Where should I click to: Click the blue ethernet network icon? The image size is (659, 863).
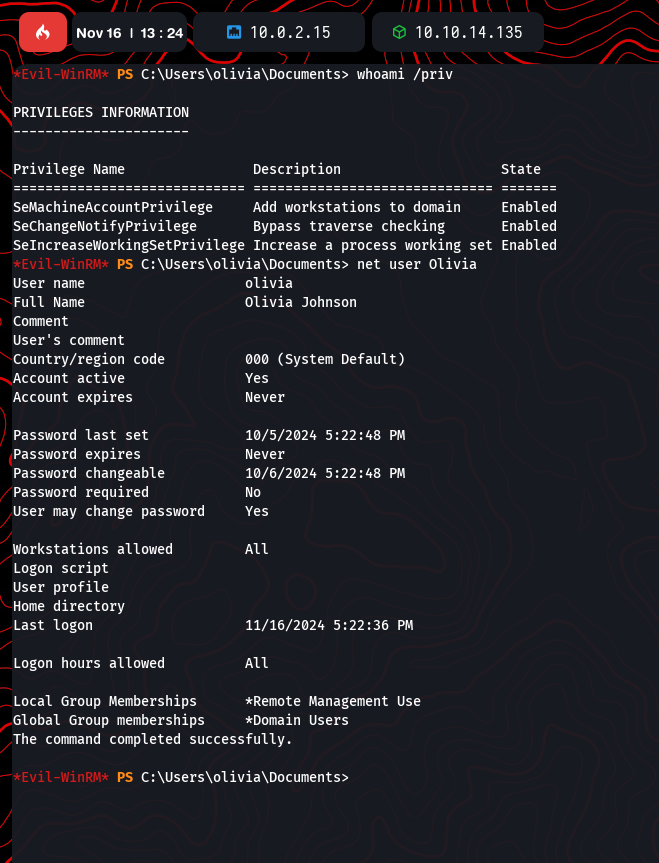tap(234, 33)
